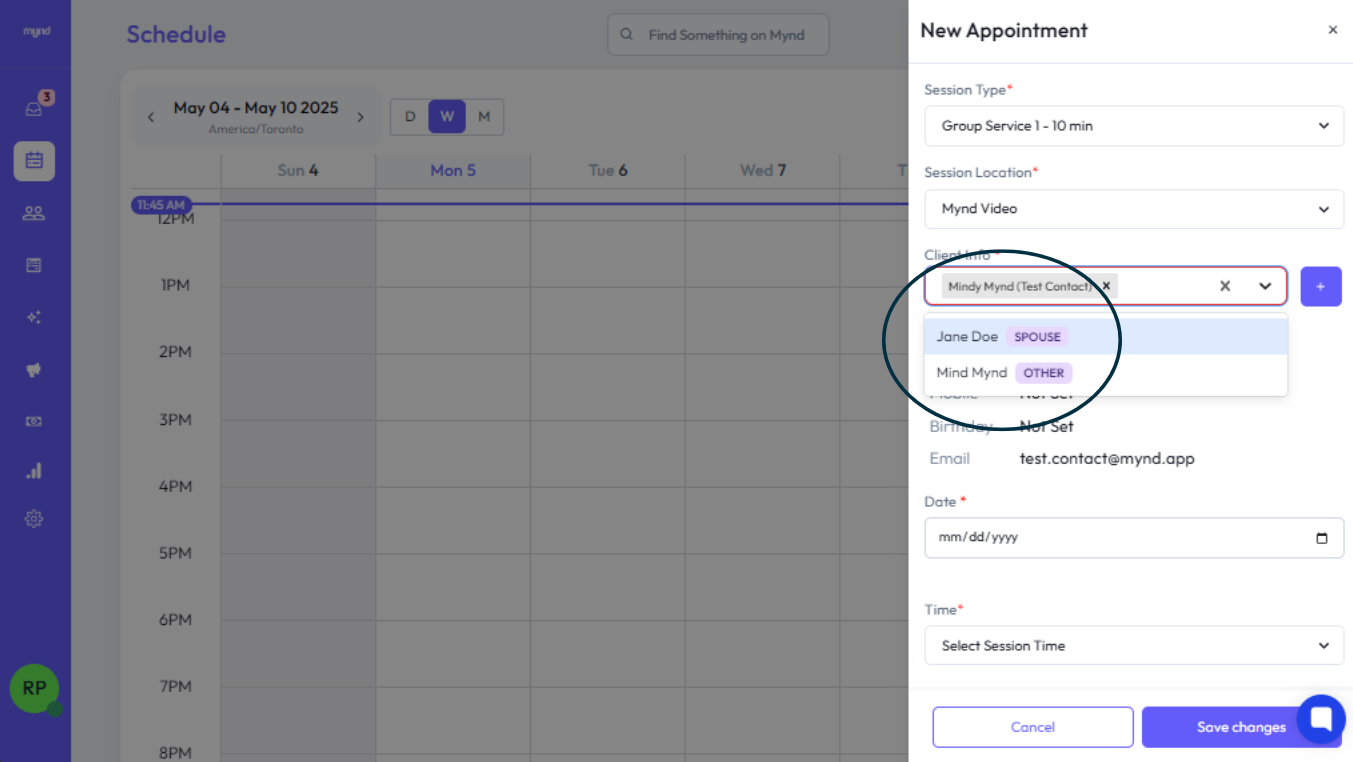Screen dimensions: 1353x762
Task: Open the chat support bubble
Action: [x=1321, y=719]
